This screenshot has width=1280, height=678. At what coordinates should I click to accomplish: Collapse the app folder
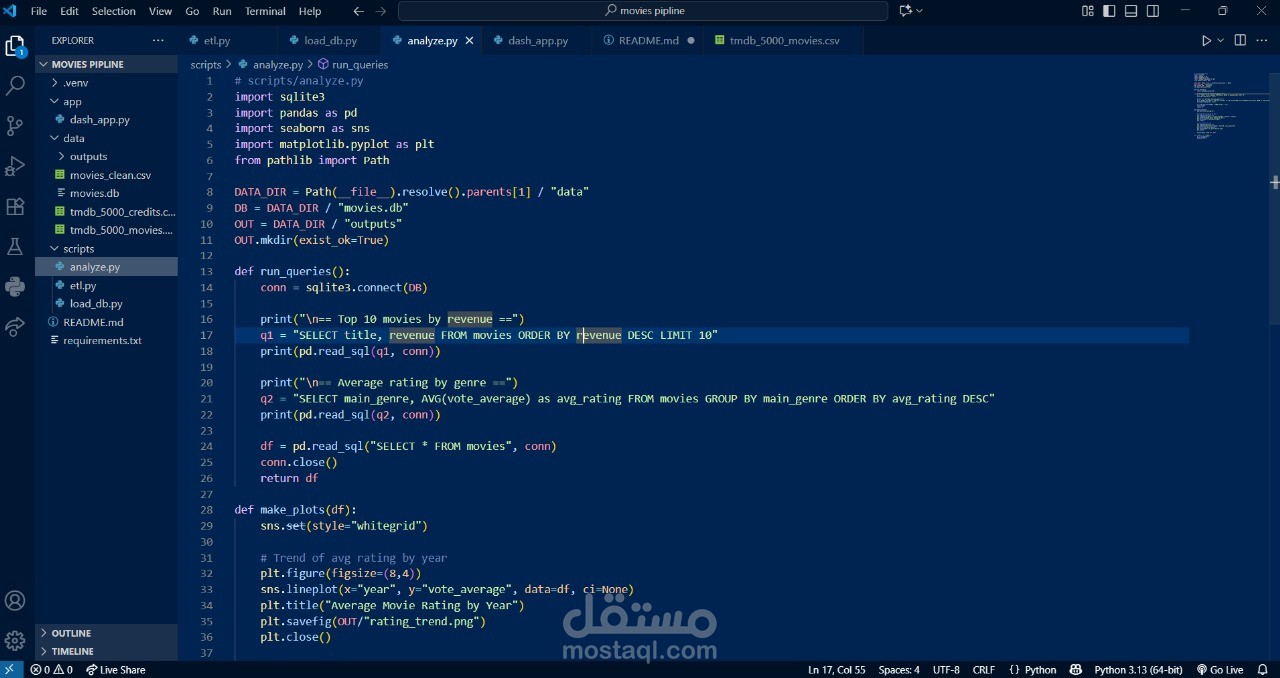106,101
